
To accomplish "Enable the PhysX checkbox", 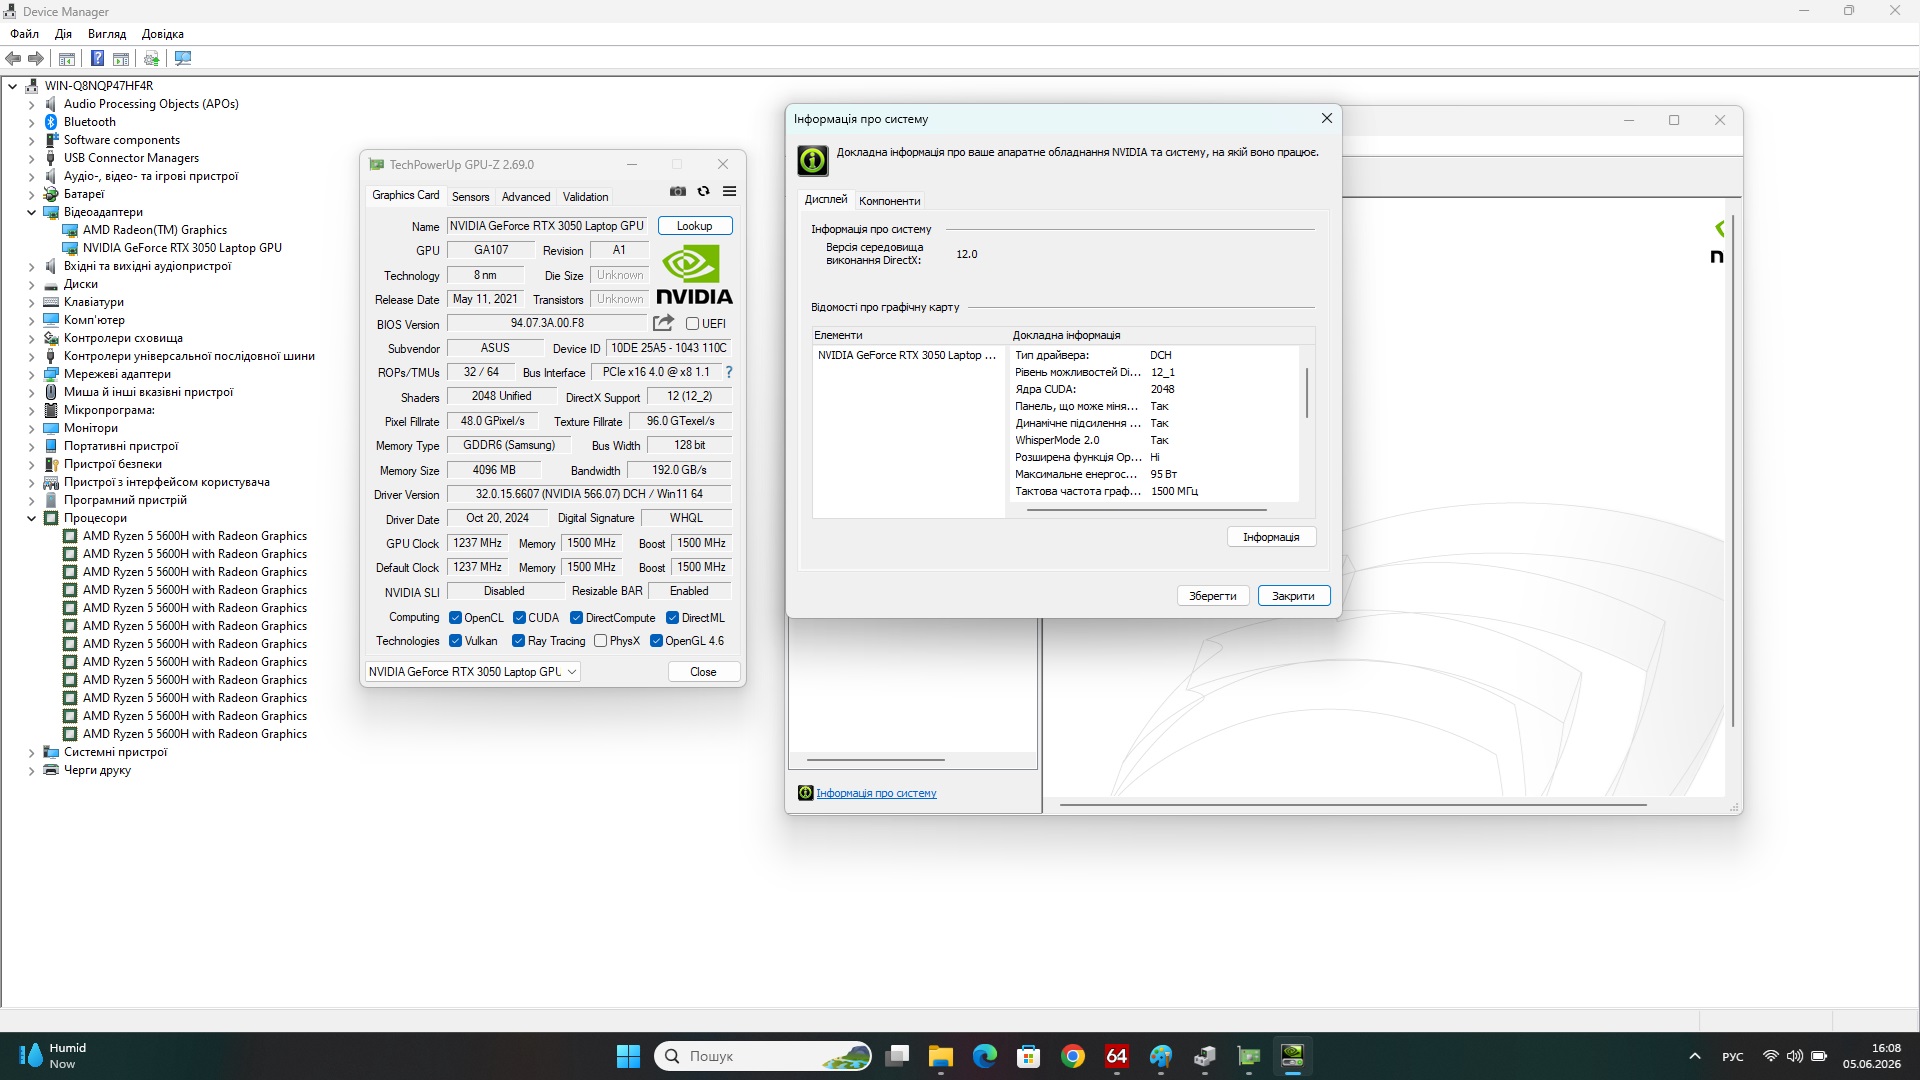I will pos(600,641).
